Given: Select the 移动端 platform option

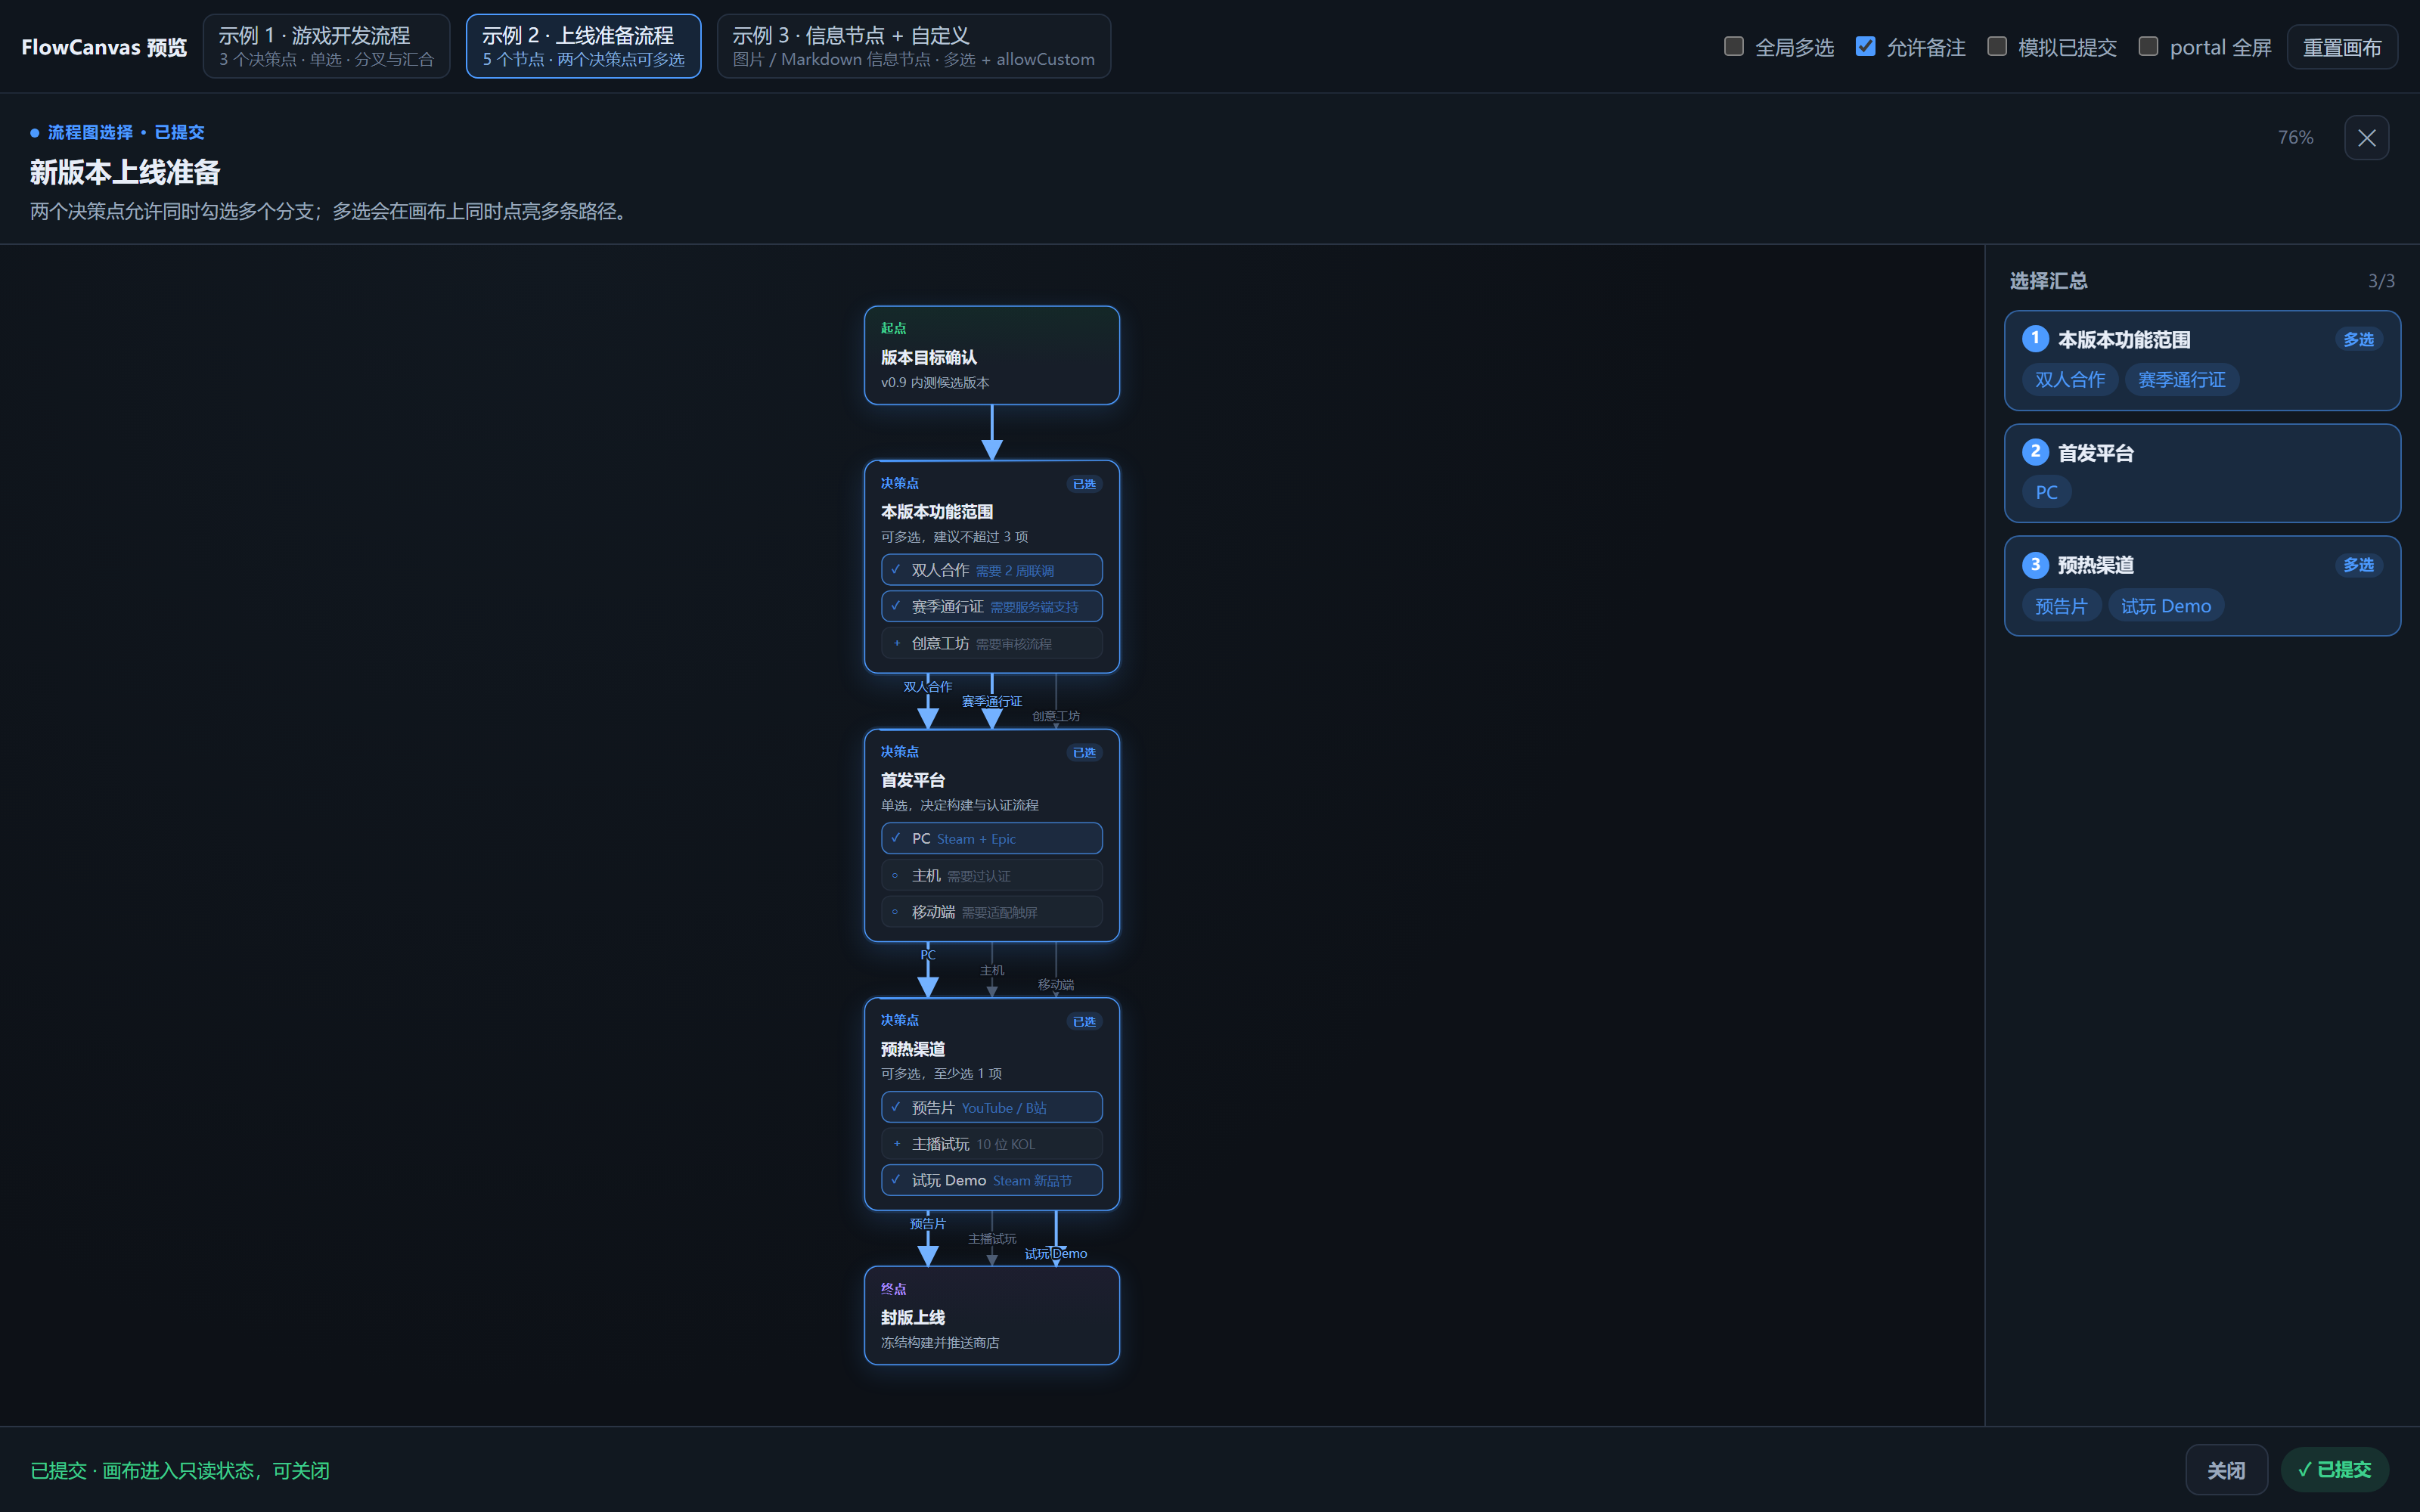Looking at the screenshot, I should [x=991, y=912].
